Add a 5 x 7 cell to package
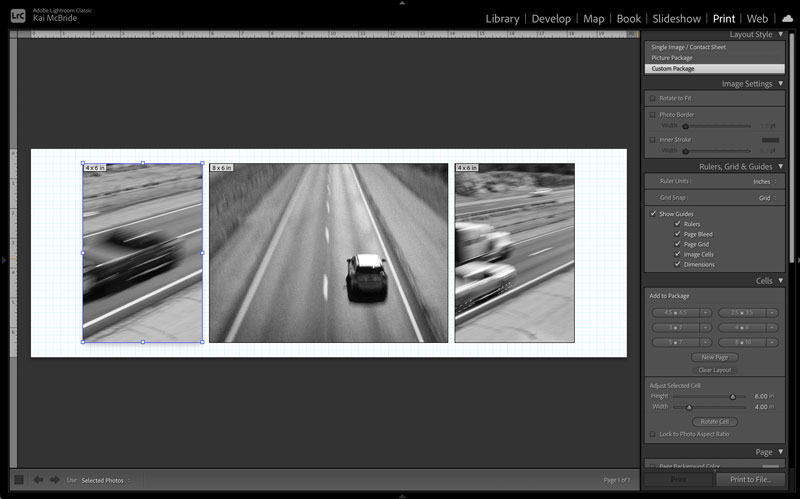Image resolution: width=800 pixels, height=499 pixels. tap(676, 342)
